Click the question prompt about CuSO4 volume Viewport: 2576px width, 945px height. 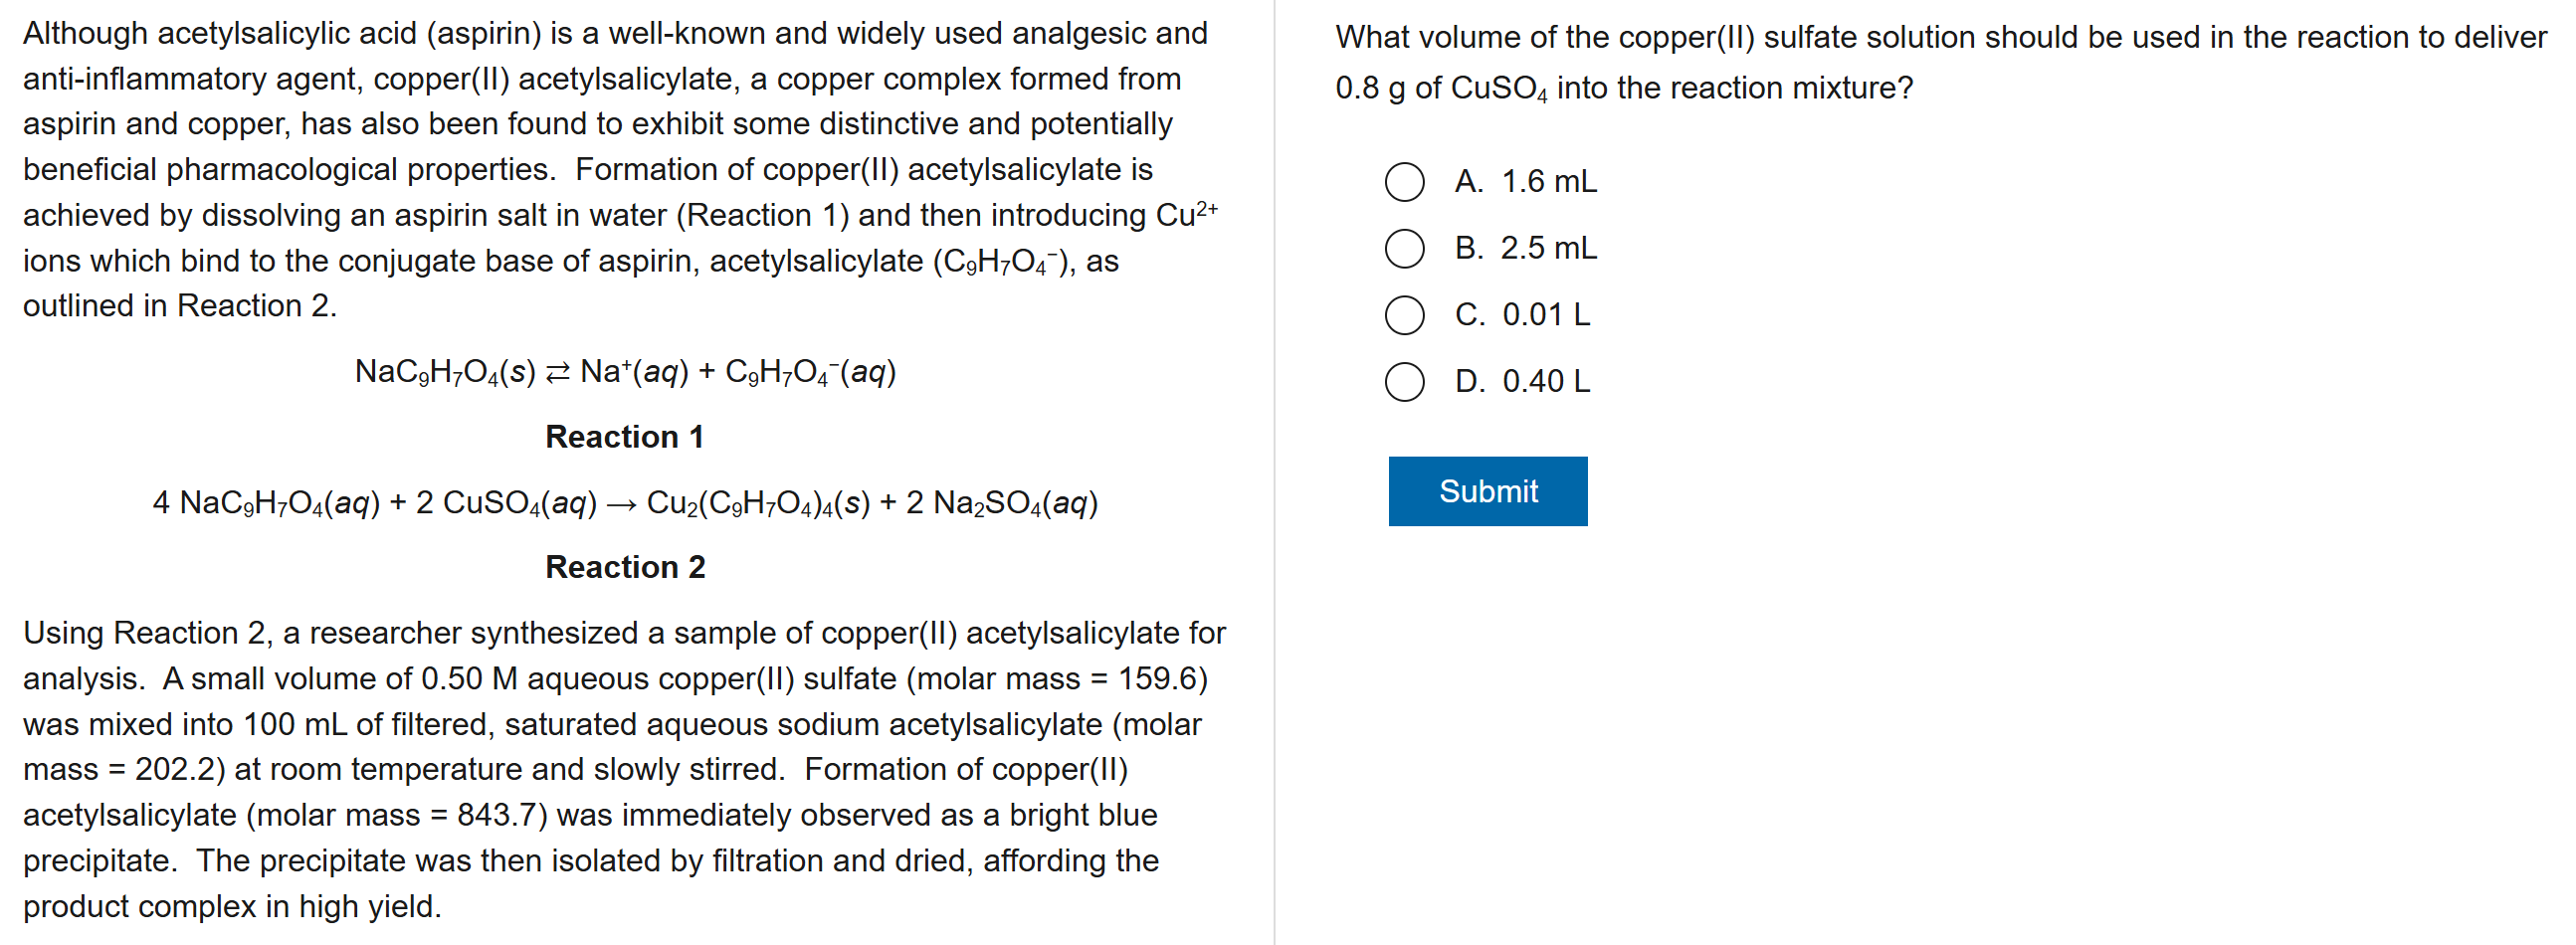[1940, 62]
